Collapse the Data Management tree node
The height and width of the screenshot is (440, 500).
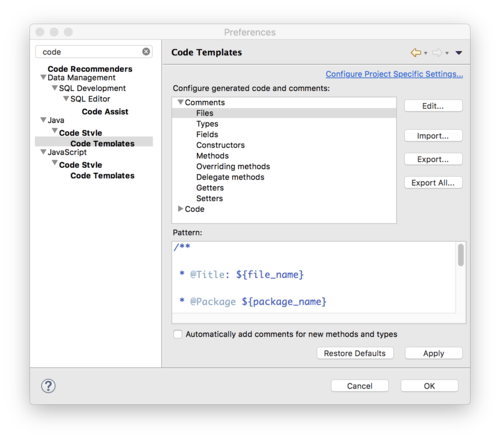[43, 77]
